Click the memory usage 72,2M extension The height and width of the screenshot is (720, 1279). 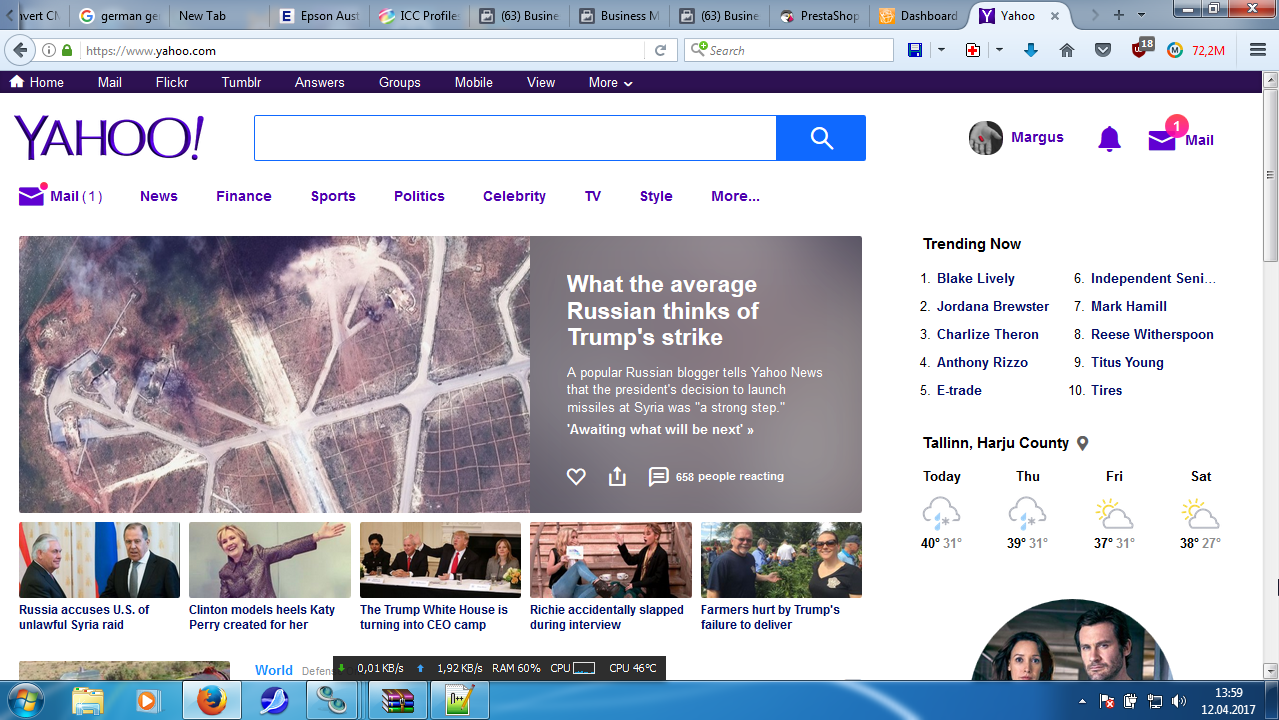pos(1196,50)
